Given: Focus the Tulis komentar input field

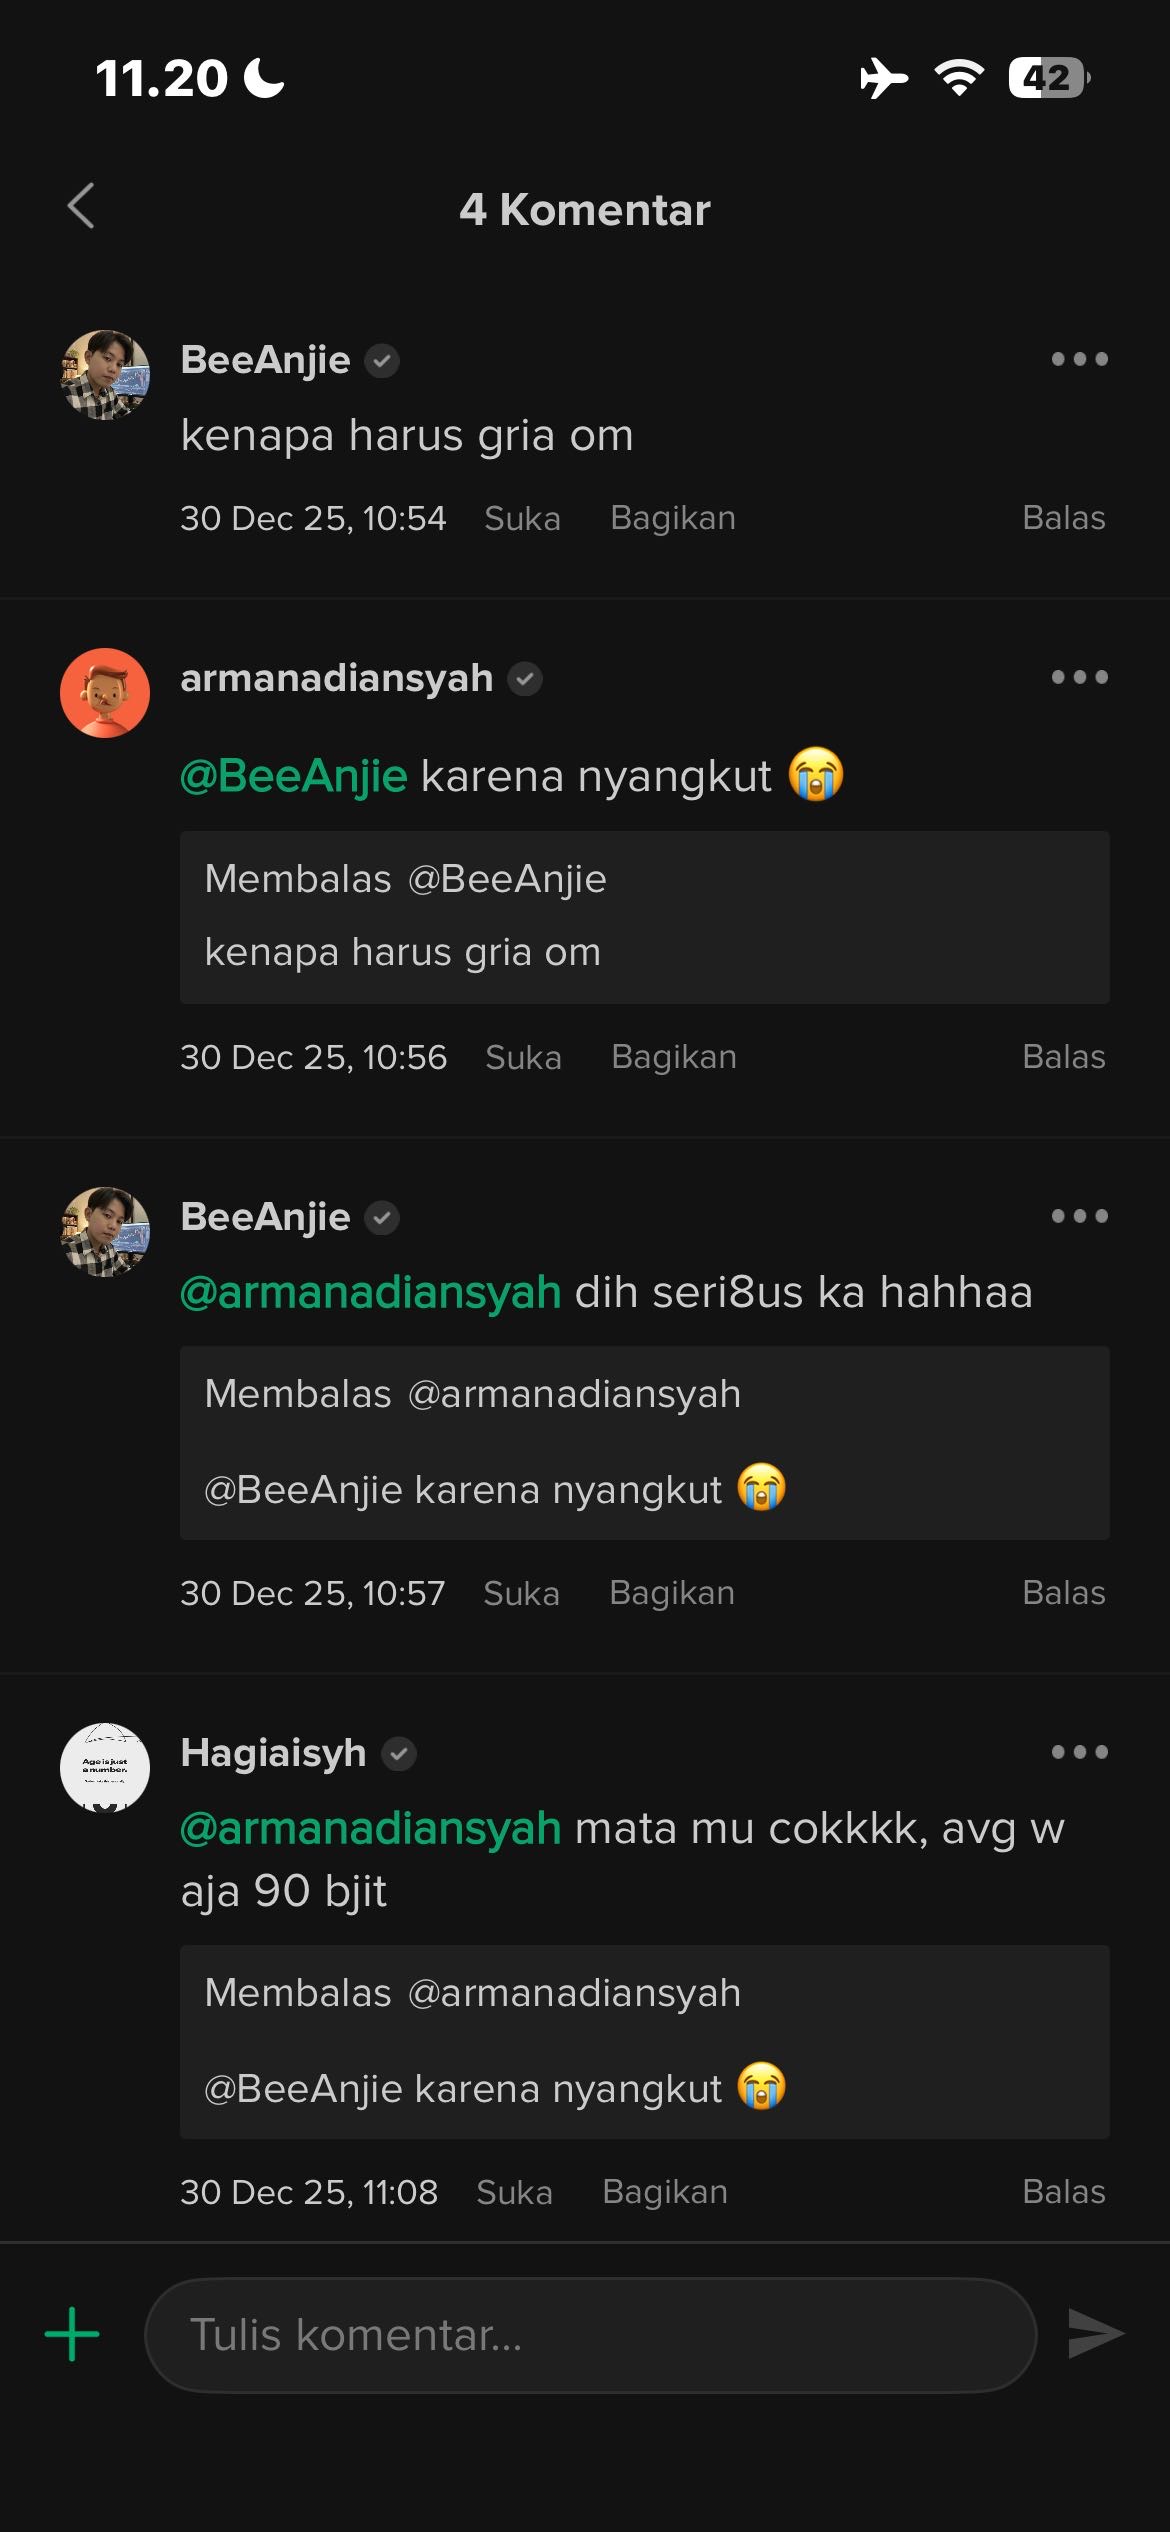Looking at the screenshot, I should click(x=590, y=2335).
